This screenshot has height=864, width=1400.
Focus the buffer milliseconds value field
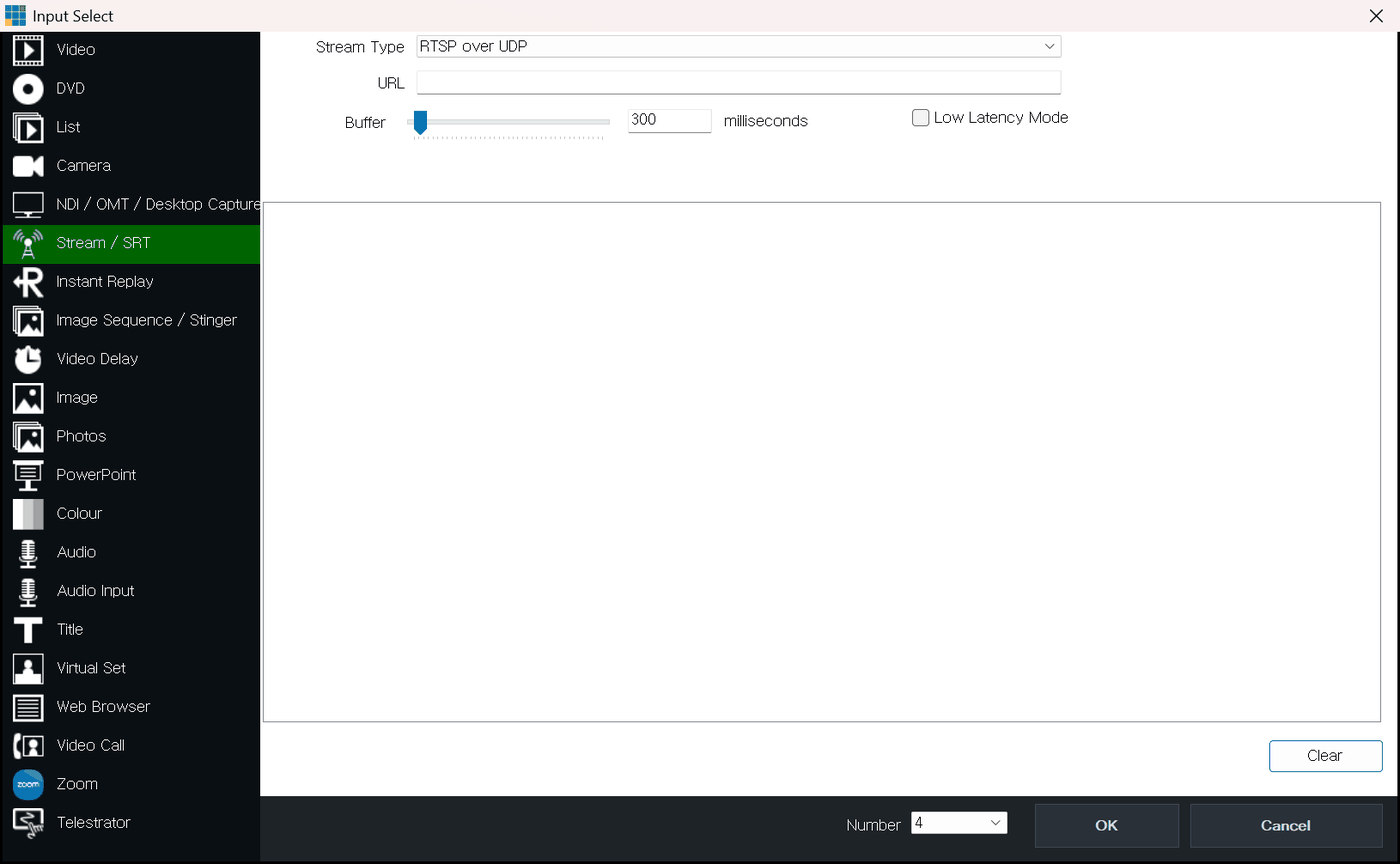coord(669,120)
